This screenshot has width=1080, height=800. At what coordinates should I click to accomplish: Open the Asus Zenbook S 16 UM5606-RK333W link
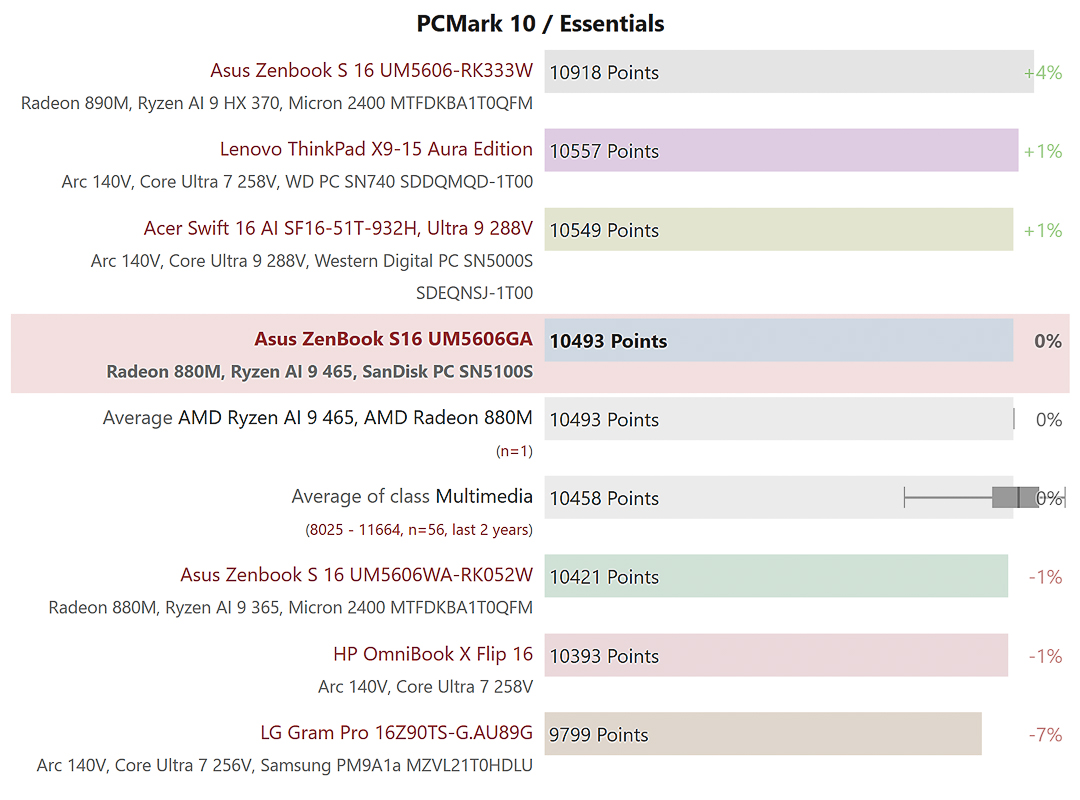(371, 71)
